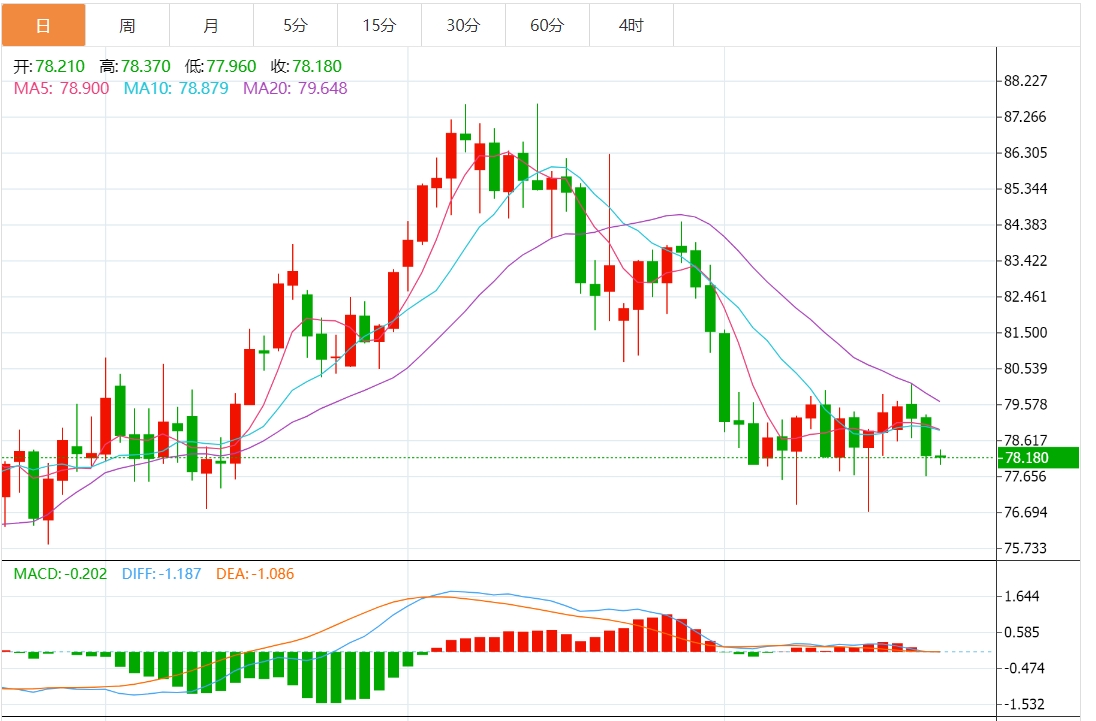Click the 87.266 price axis label
The image size is (1096, 721).
(x=1025, y=117)
